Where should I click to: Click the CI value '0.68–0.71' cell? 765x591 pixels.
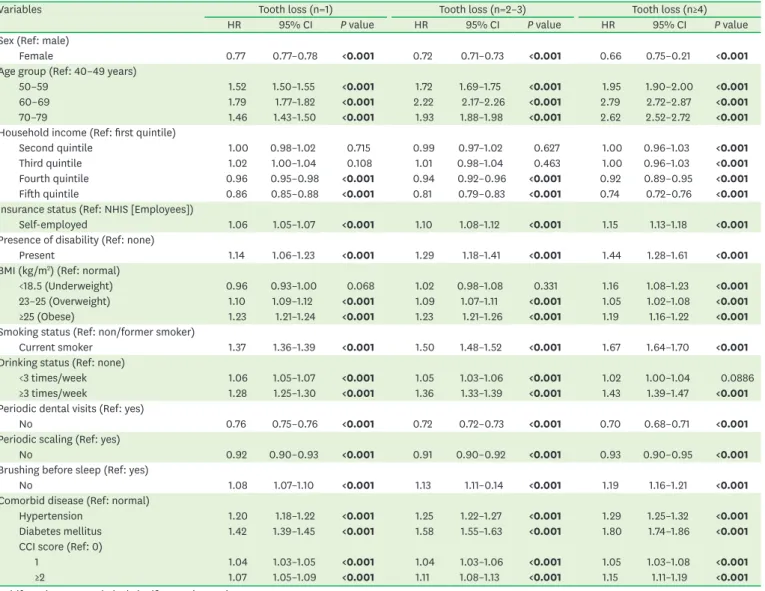point(666,424)
